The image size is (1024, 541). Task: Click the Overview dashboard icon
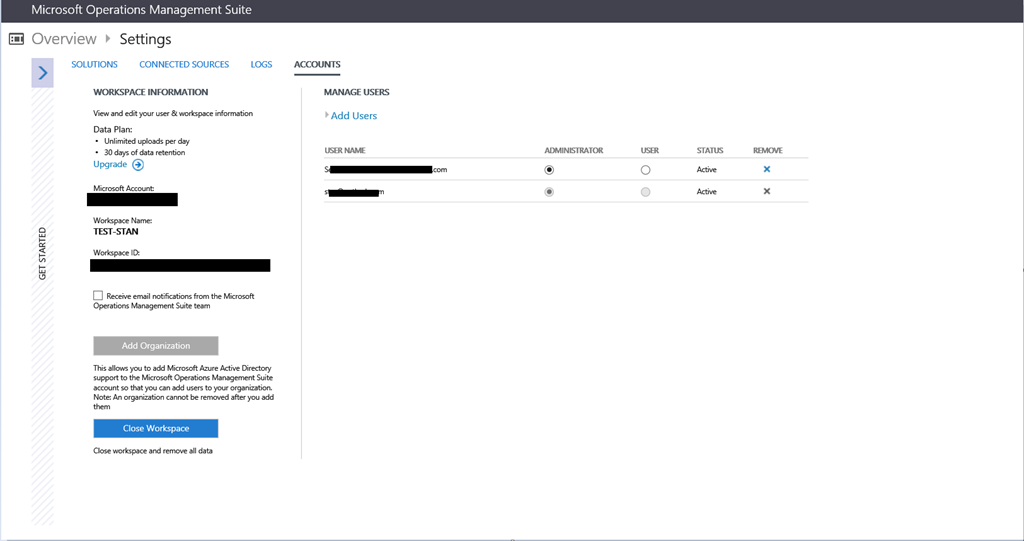pyautogui.click(x=16, y=39)
